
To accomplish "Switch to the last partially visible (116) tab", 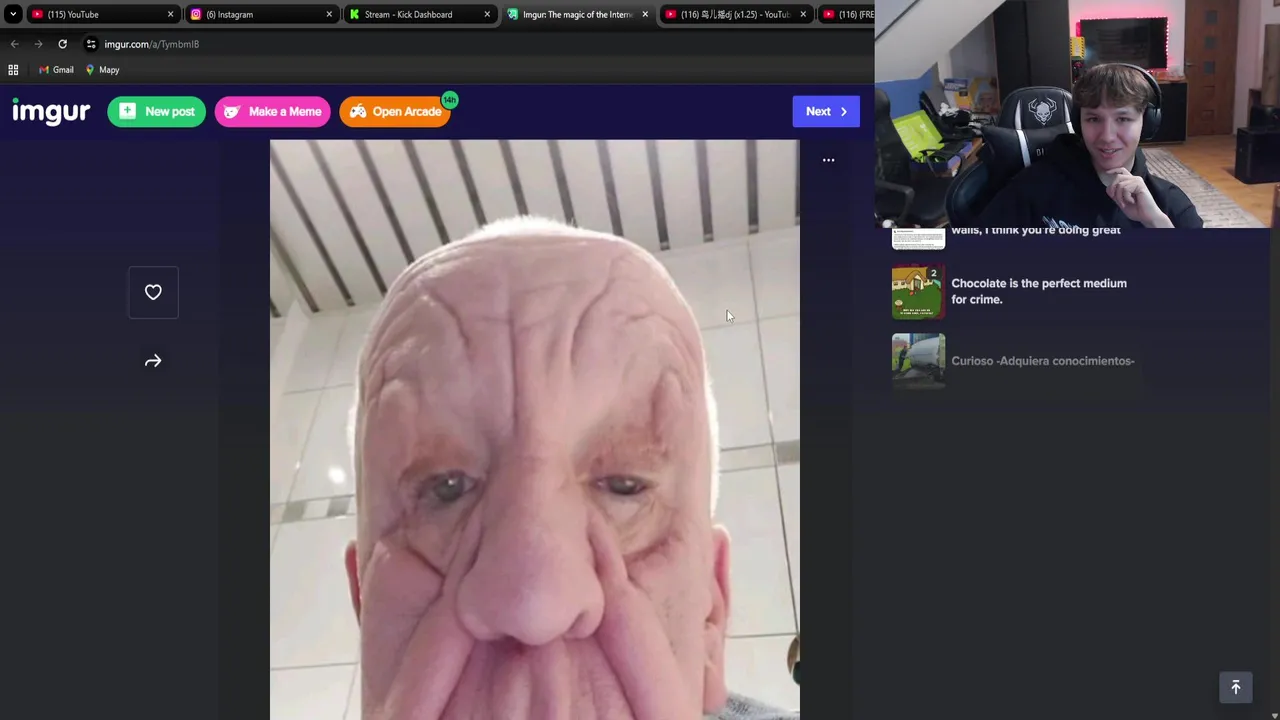I will click(x=847, y=14).
